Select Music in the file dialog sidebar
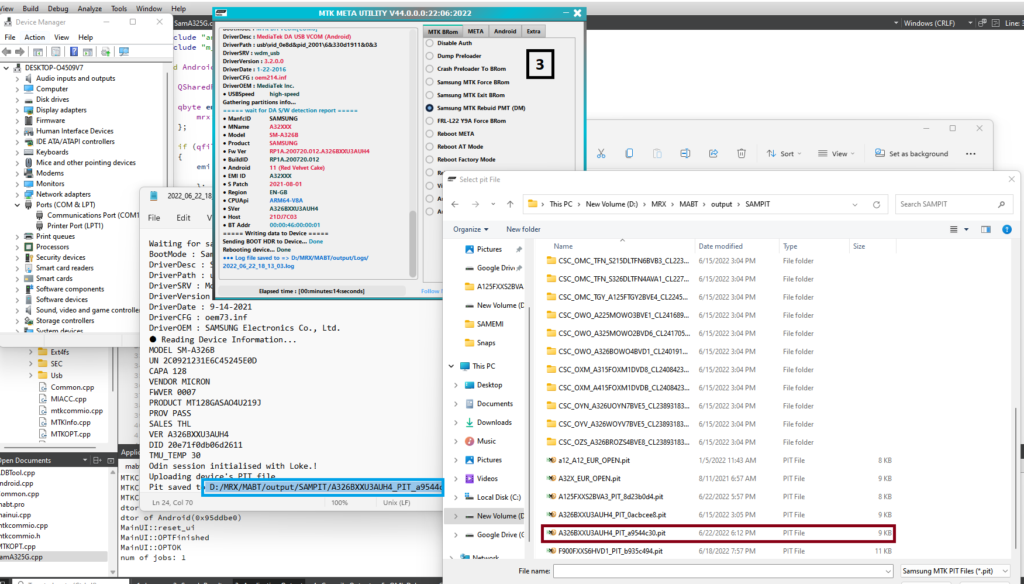Screen dimensions: 1024x584 486,441
